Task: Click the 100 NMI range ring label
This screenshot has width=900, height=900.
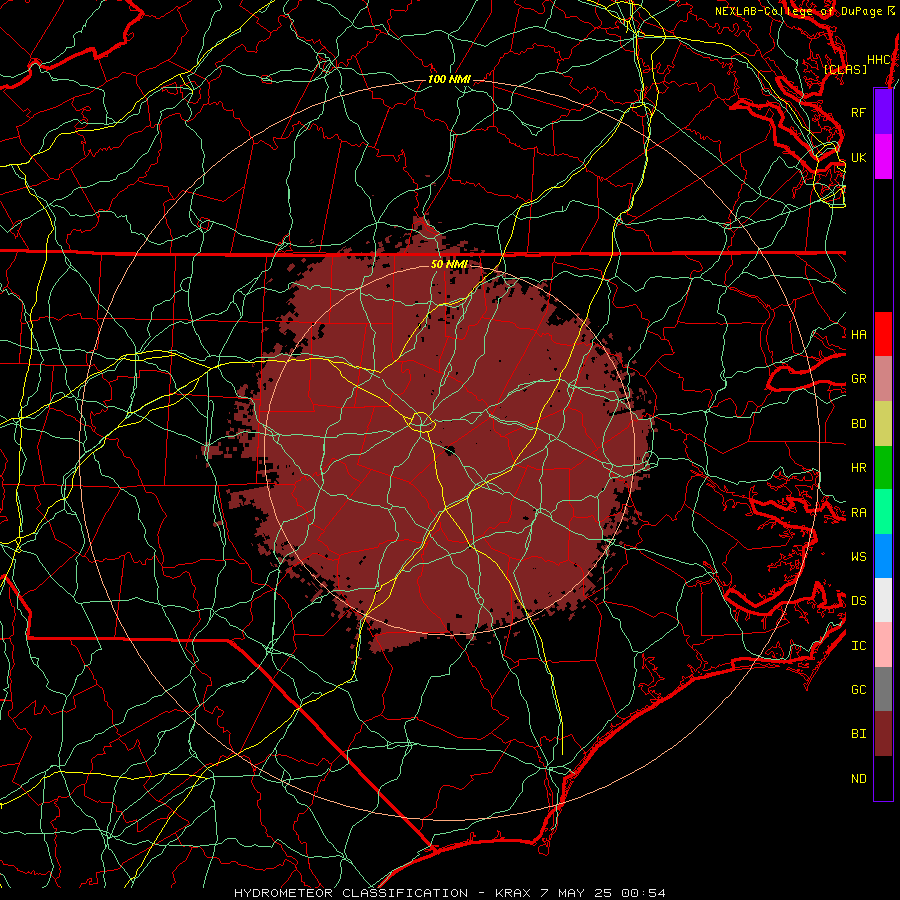Action: (449, 79)
